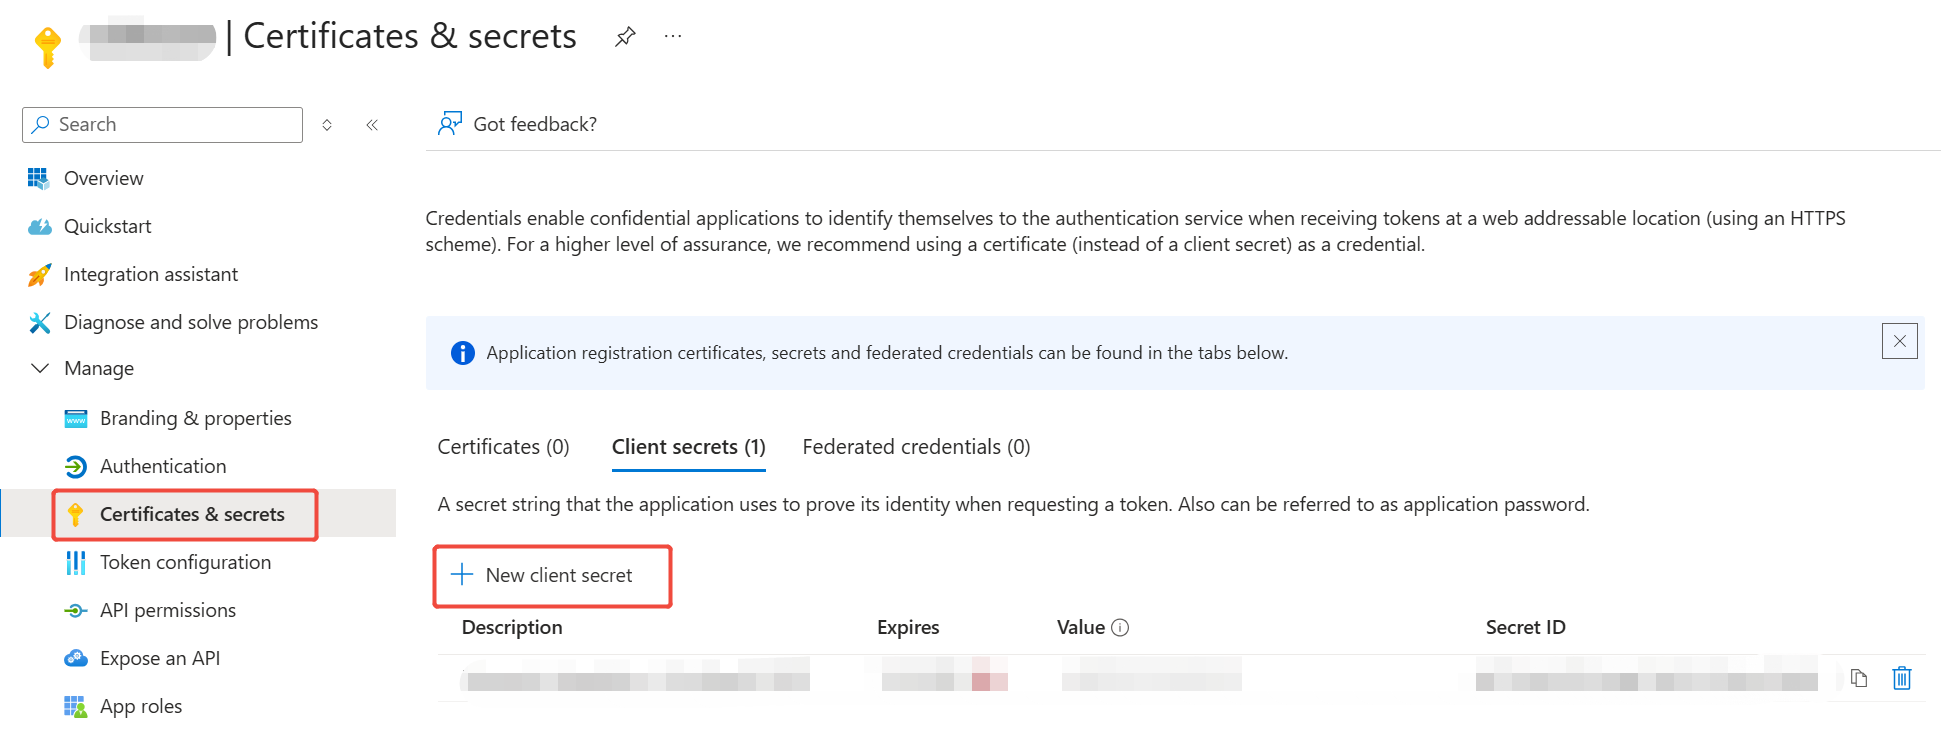Click the Value info tooltip icon
This screenshot has height=737, width=1941.
point(1120,628)
